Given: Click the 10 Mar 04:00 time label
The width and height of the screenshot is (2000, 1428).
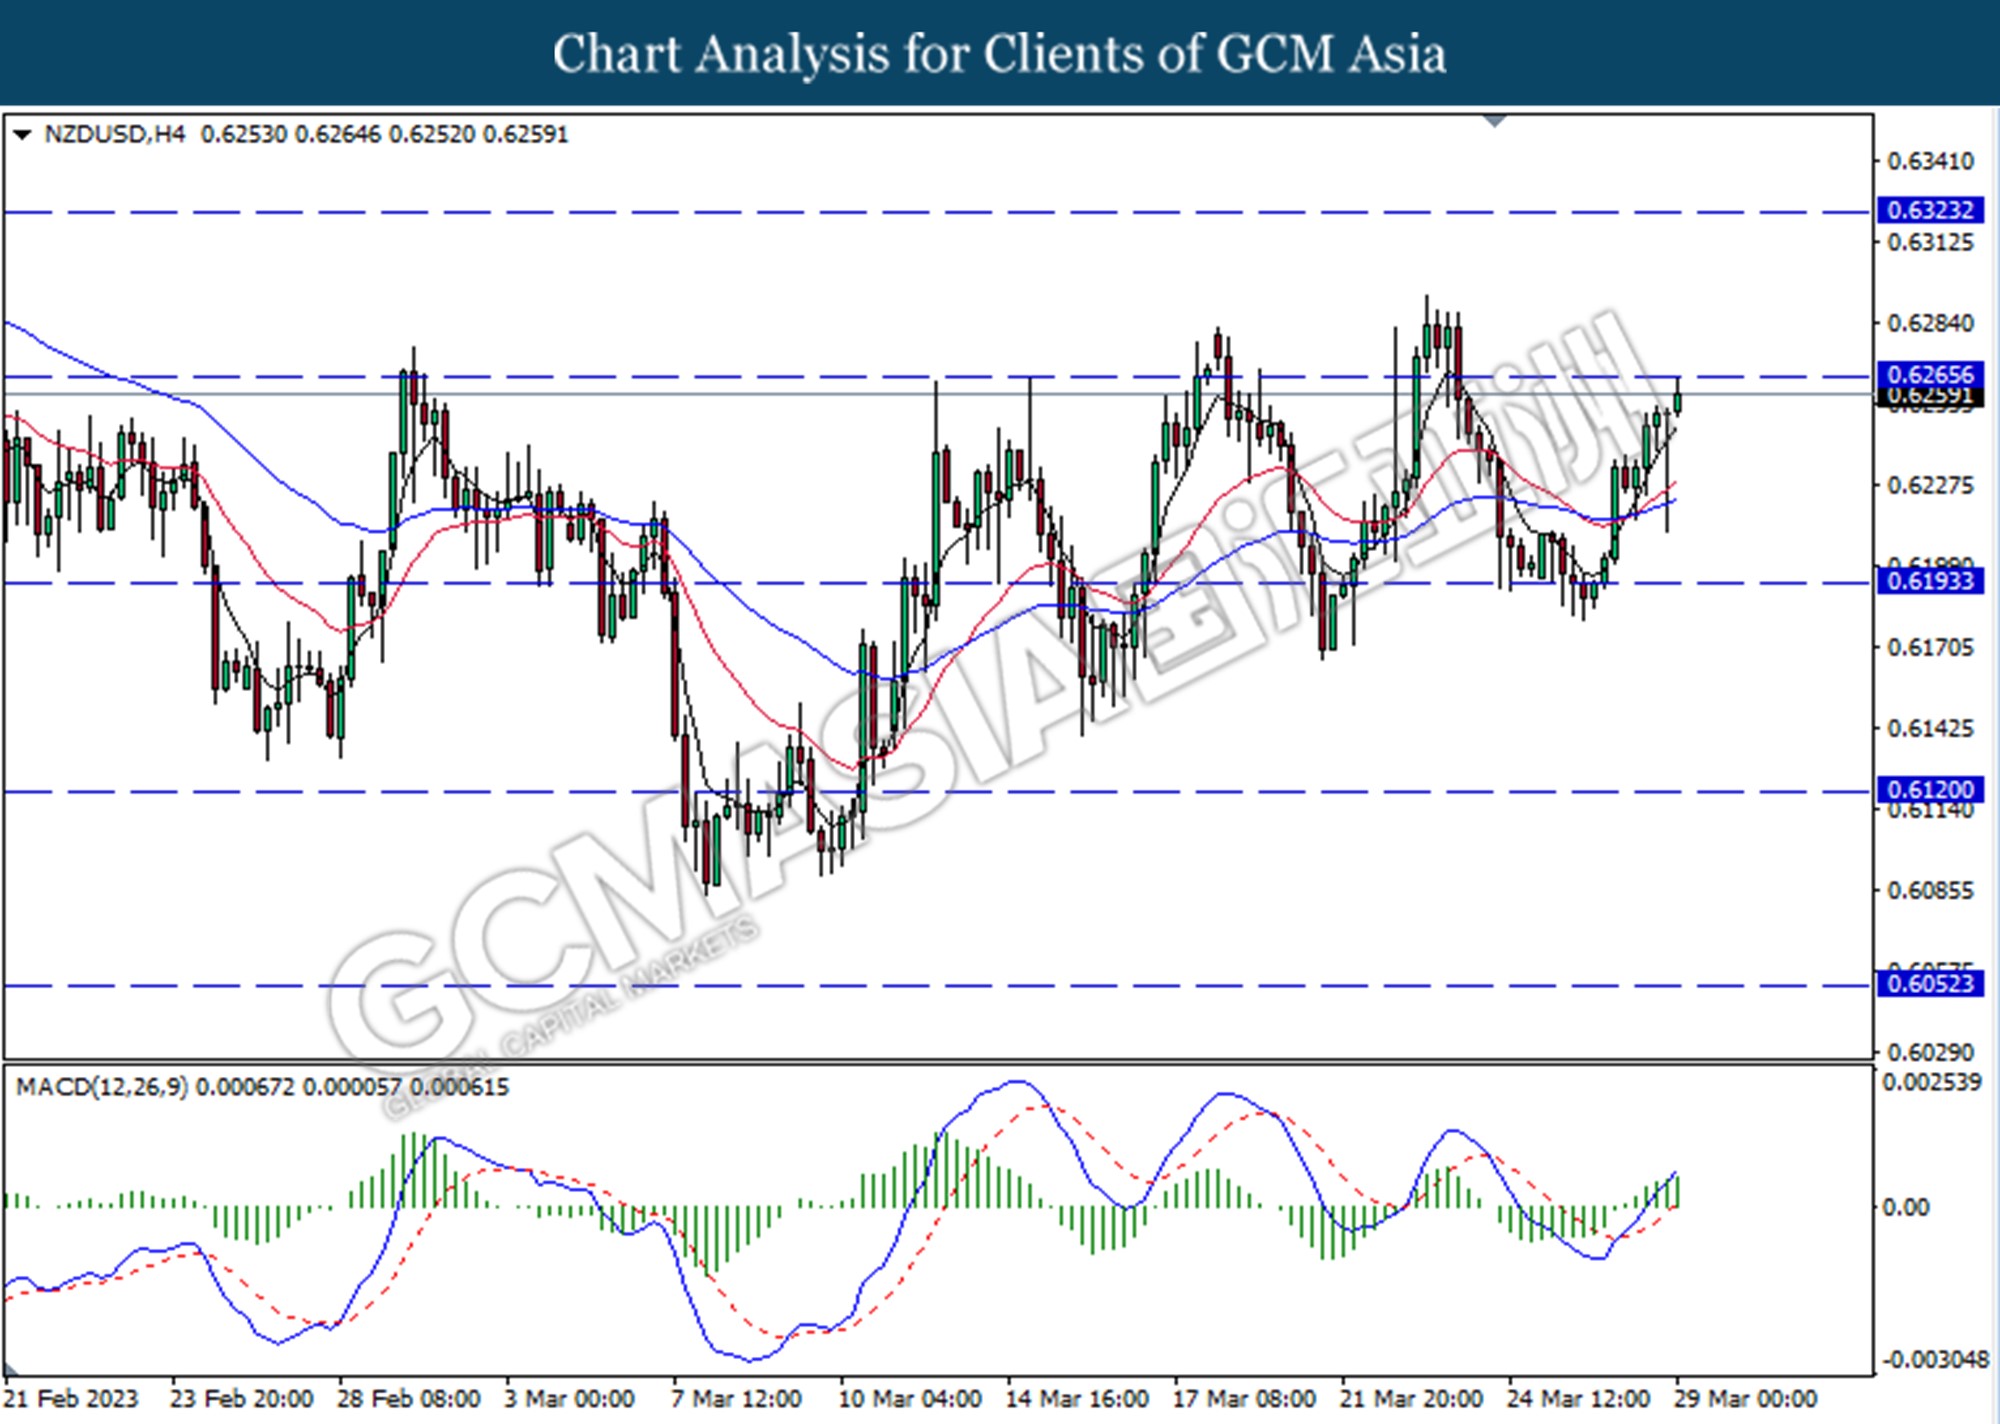Looking at the screenshot, I should (910, 1398).
